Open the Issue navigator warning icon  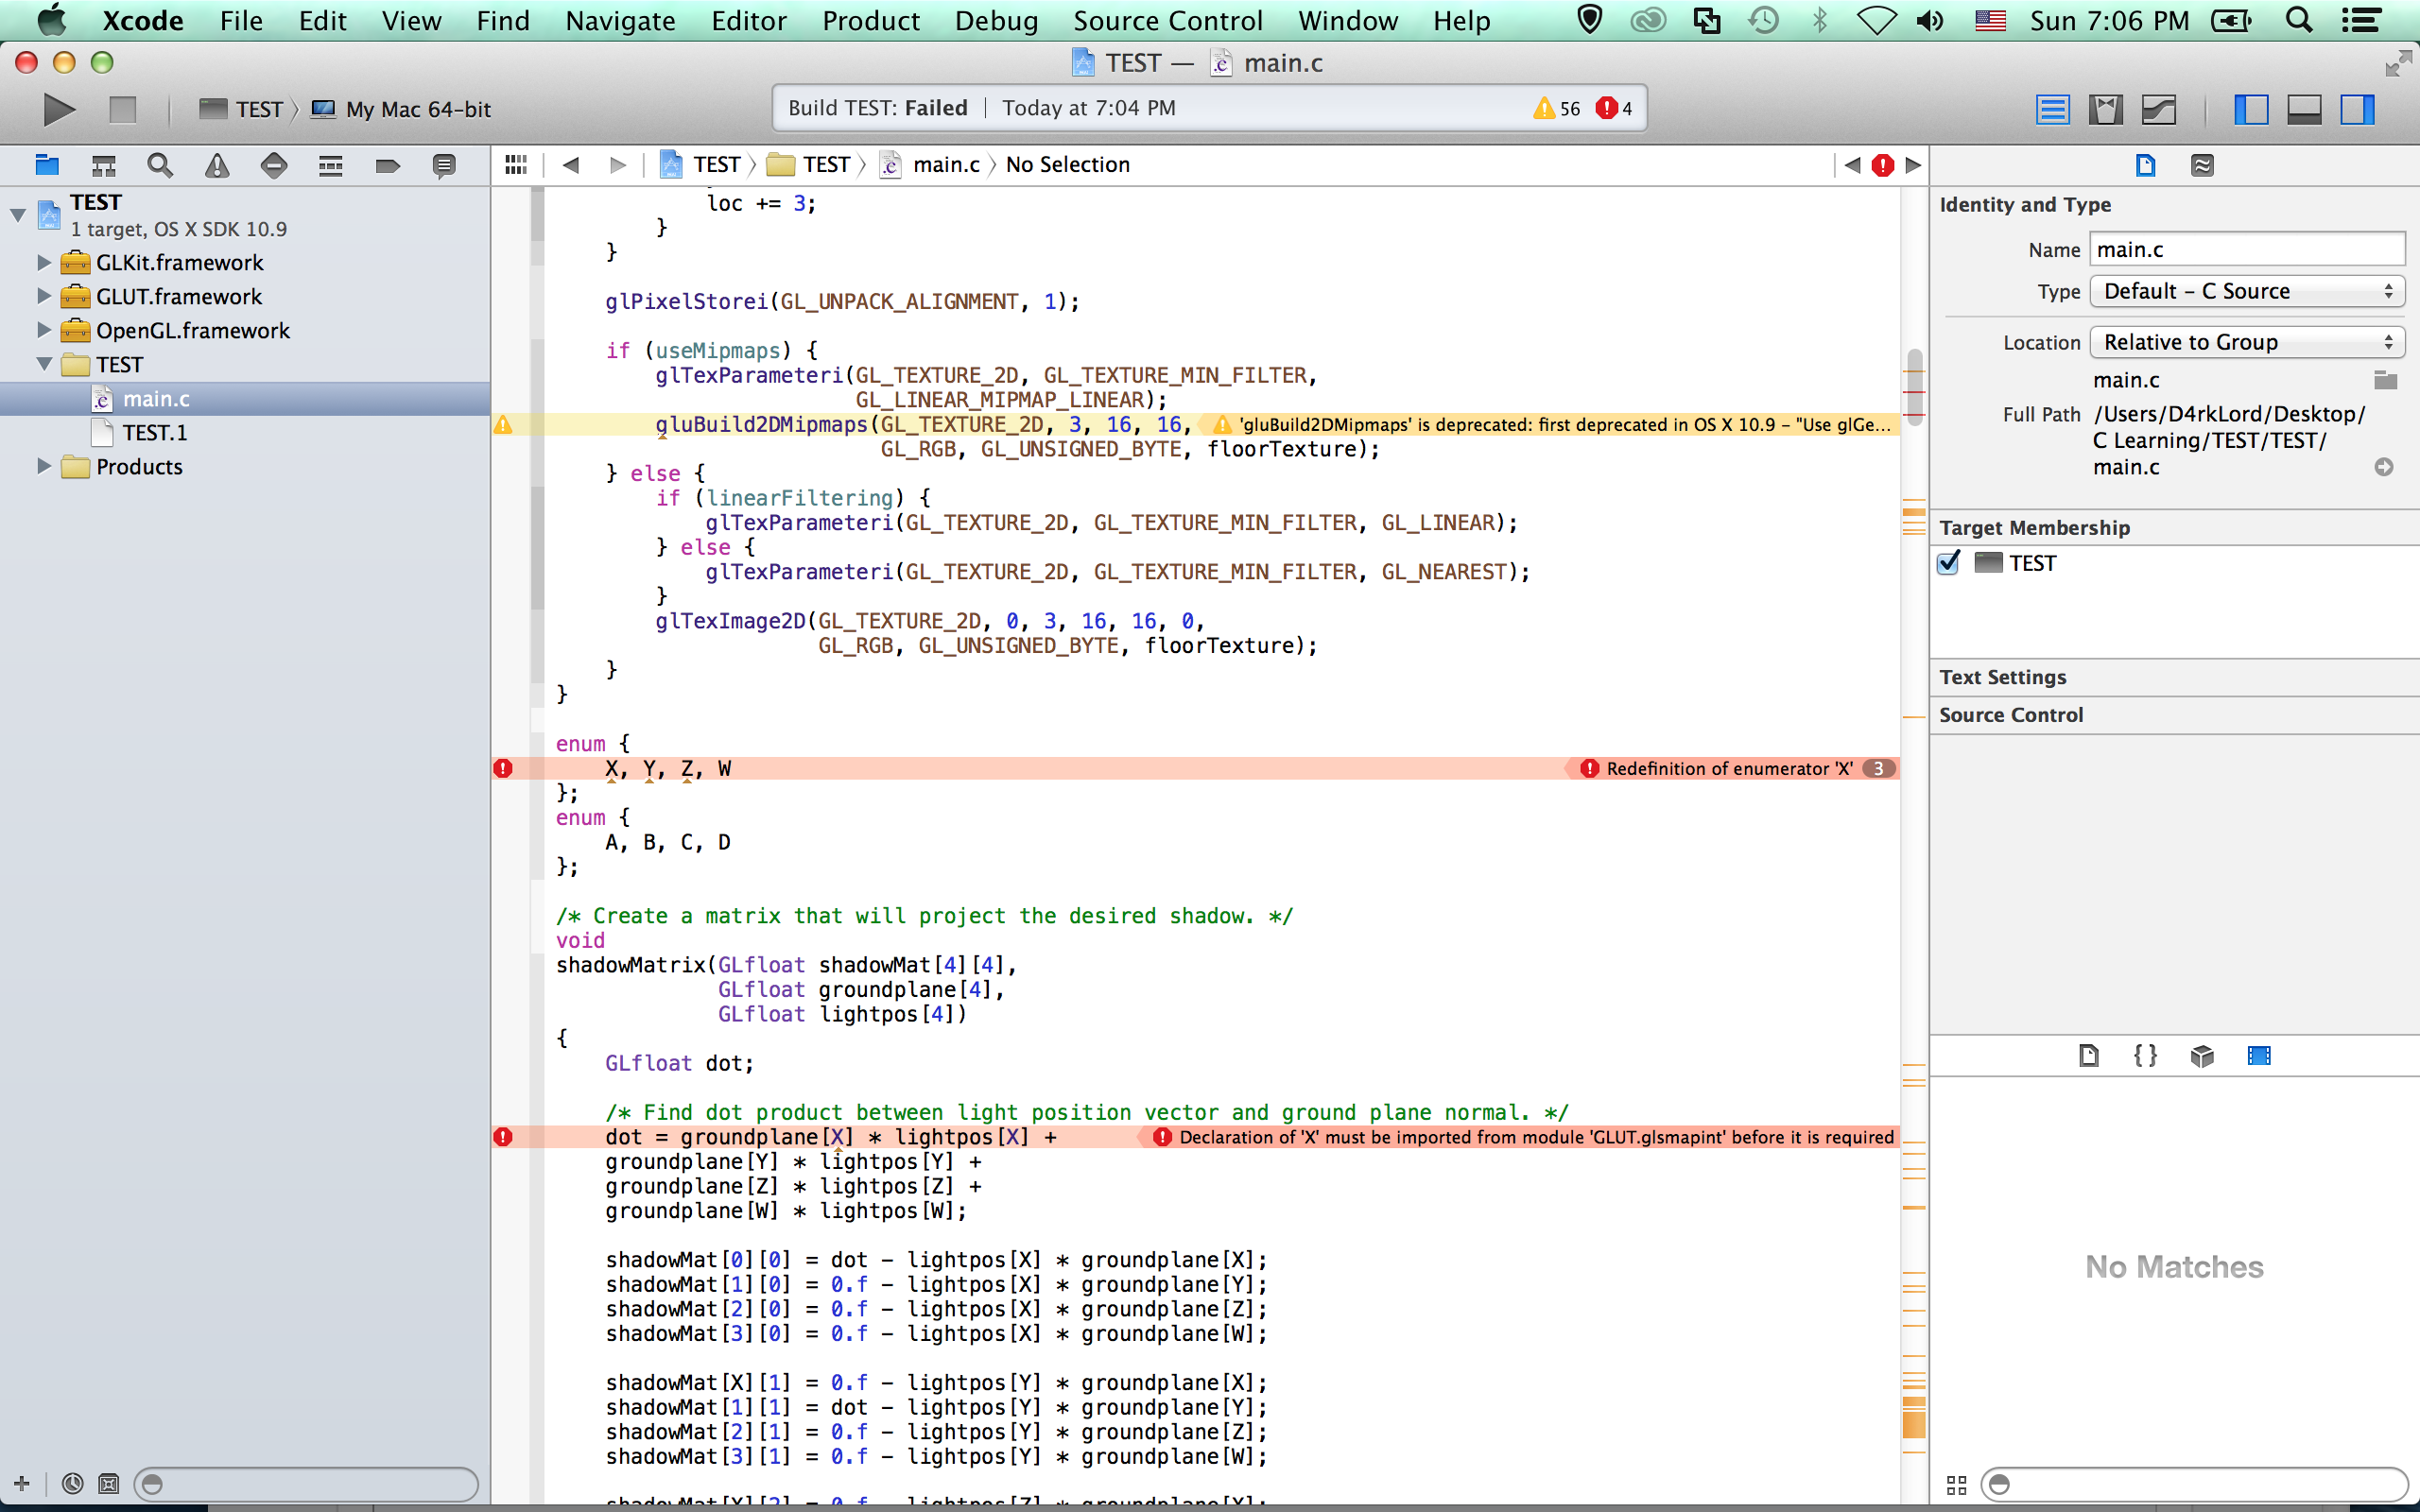coord(217,165)
